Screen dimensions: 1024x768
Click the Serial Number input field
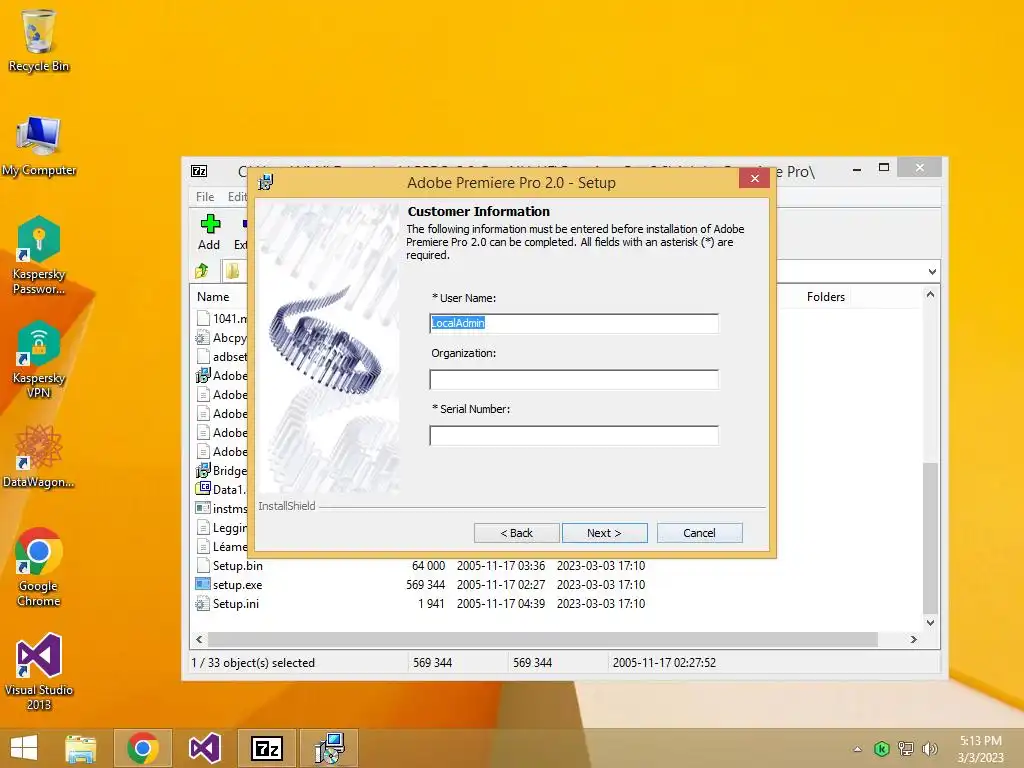click(574, 436)
